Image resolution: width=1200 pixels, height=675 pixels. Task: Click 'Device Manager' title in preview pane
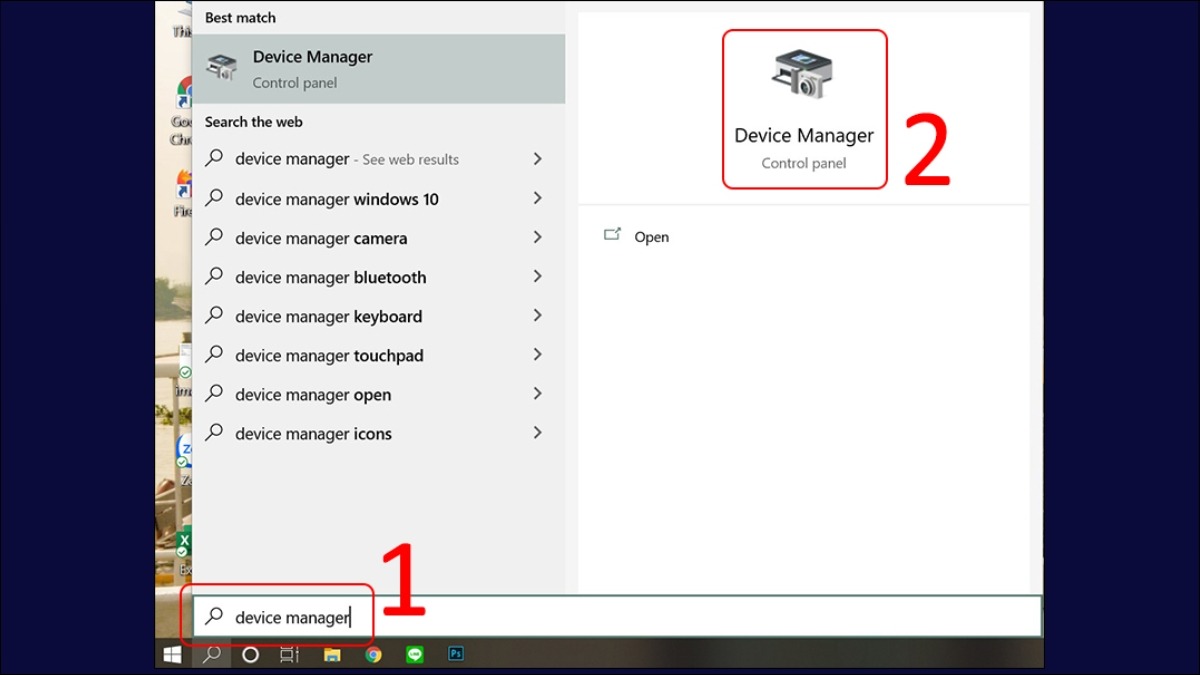click(804, 136)
